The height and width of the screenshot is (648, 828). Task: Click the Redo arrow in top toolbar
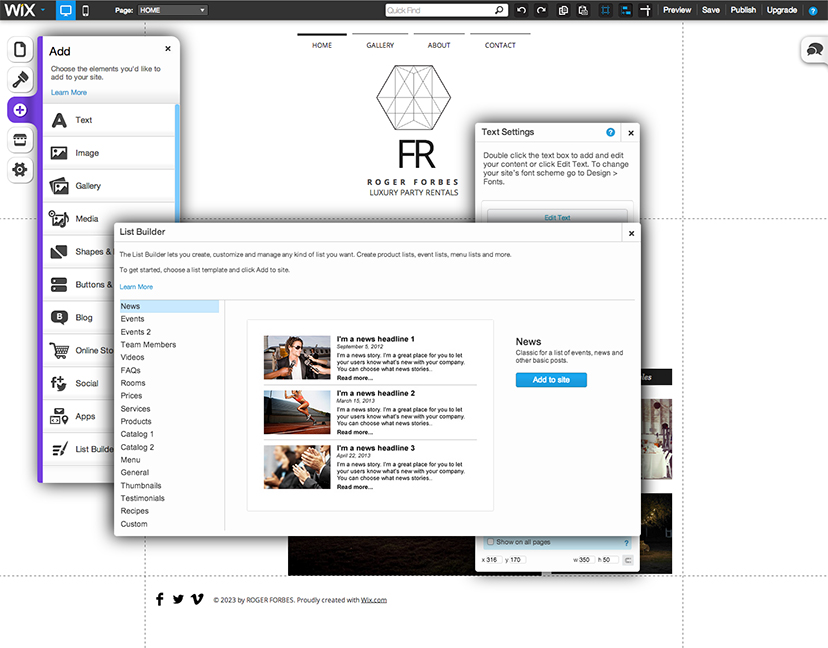click(541, 10)
